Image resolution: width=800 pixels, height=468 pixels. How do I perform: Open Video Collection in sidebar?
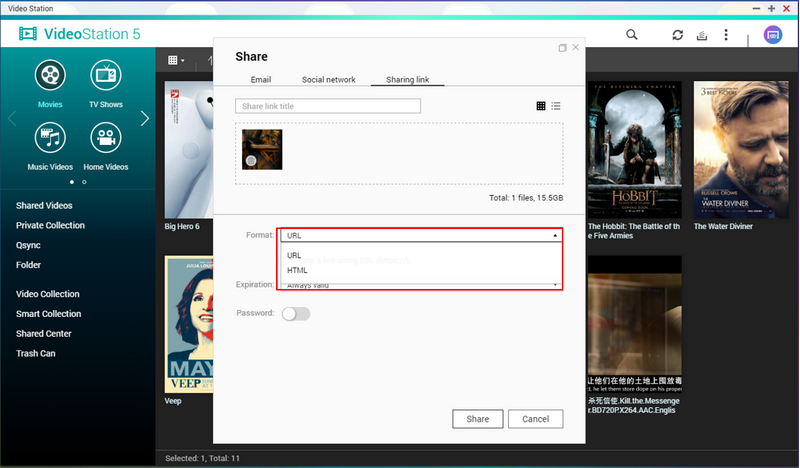point(48,294)
